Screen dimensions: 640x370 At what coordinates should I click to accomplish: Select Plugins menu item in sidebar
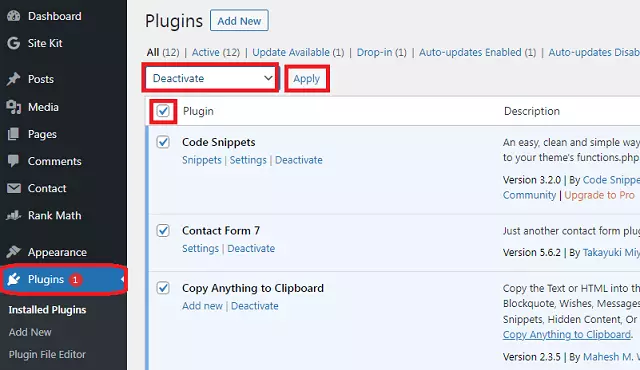coord(63,279)
